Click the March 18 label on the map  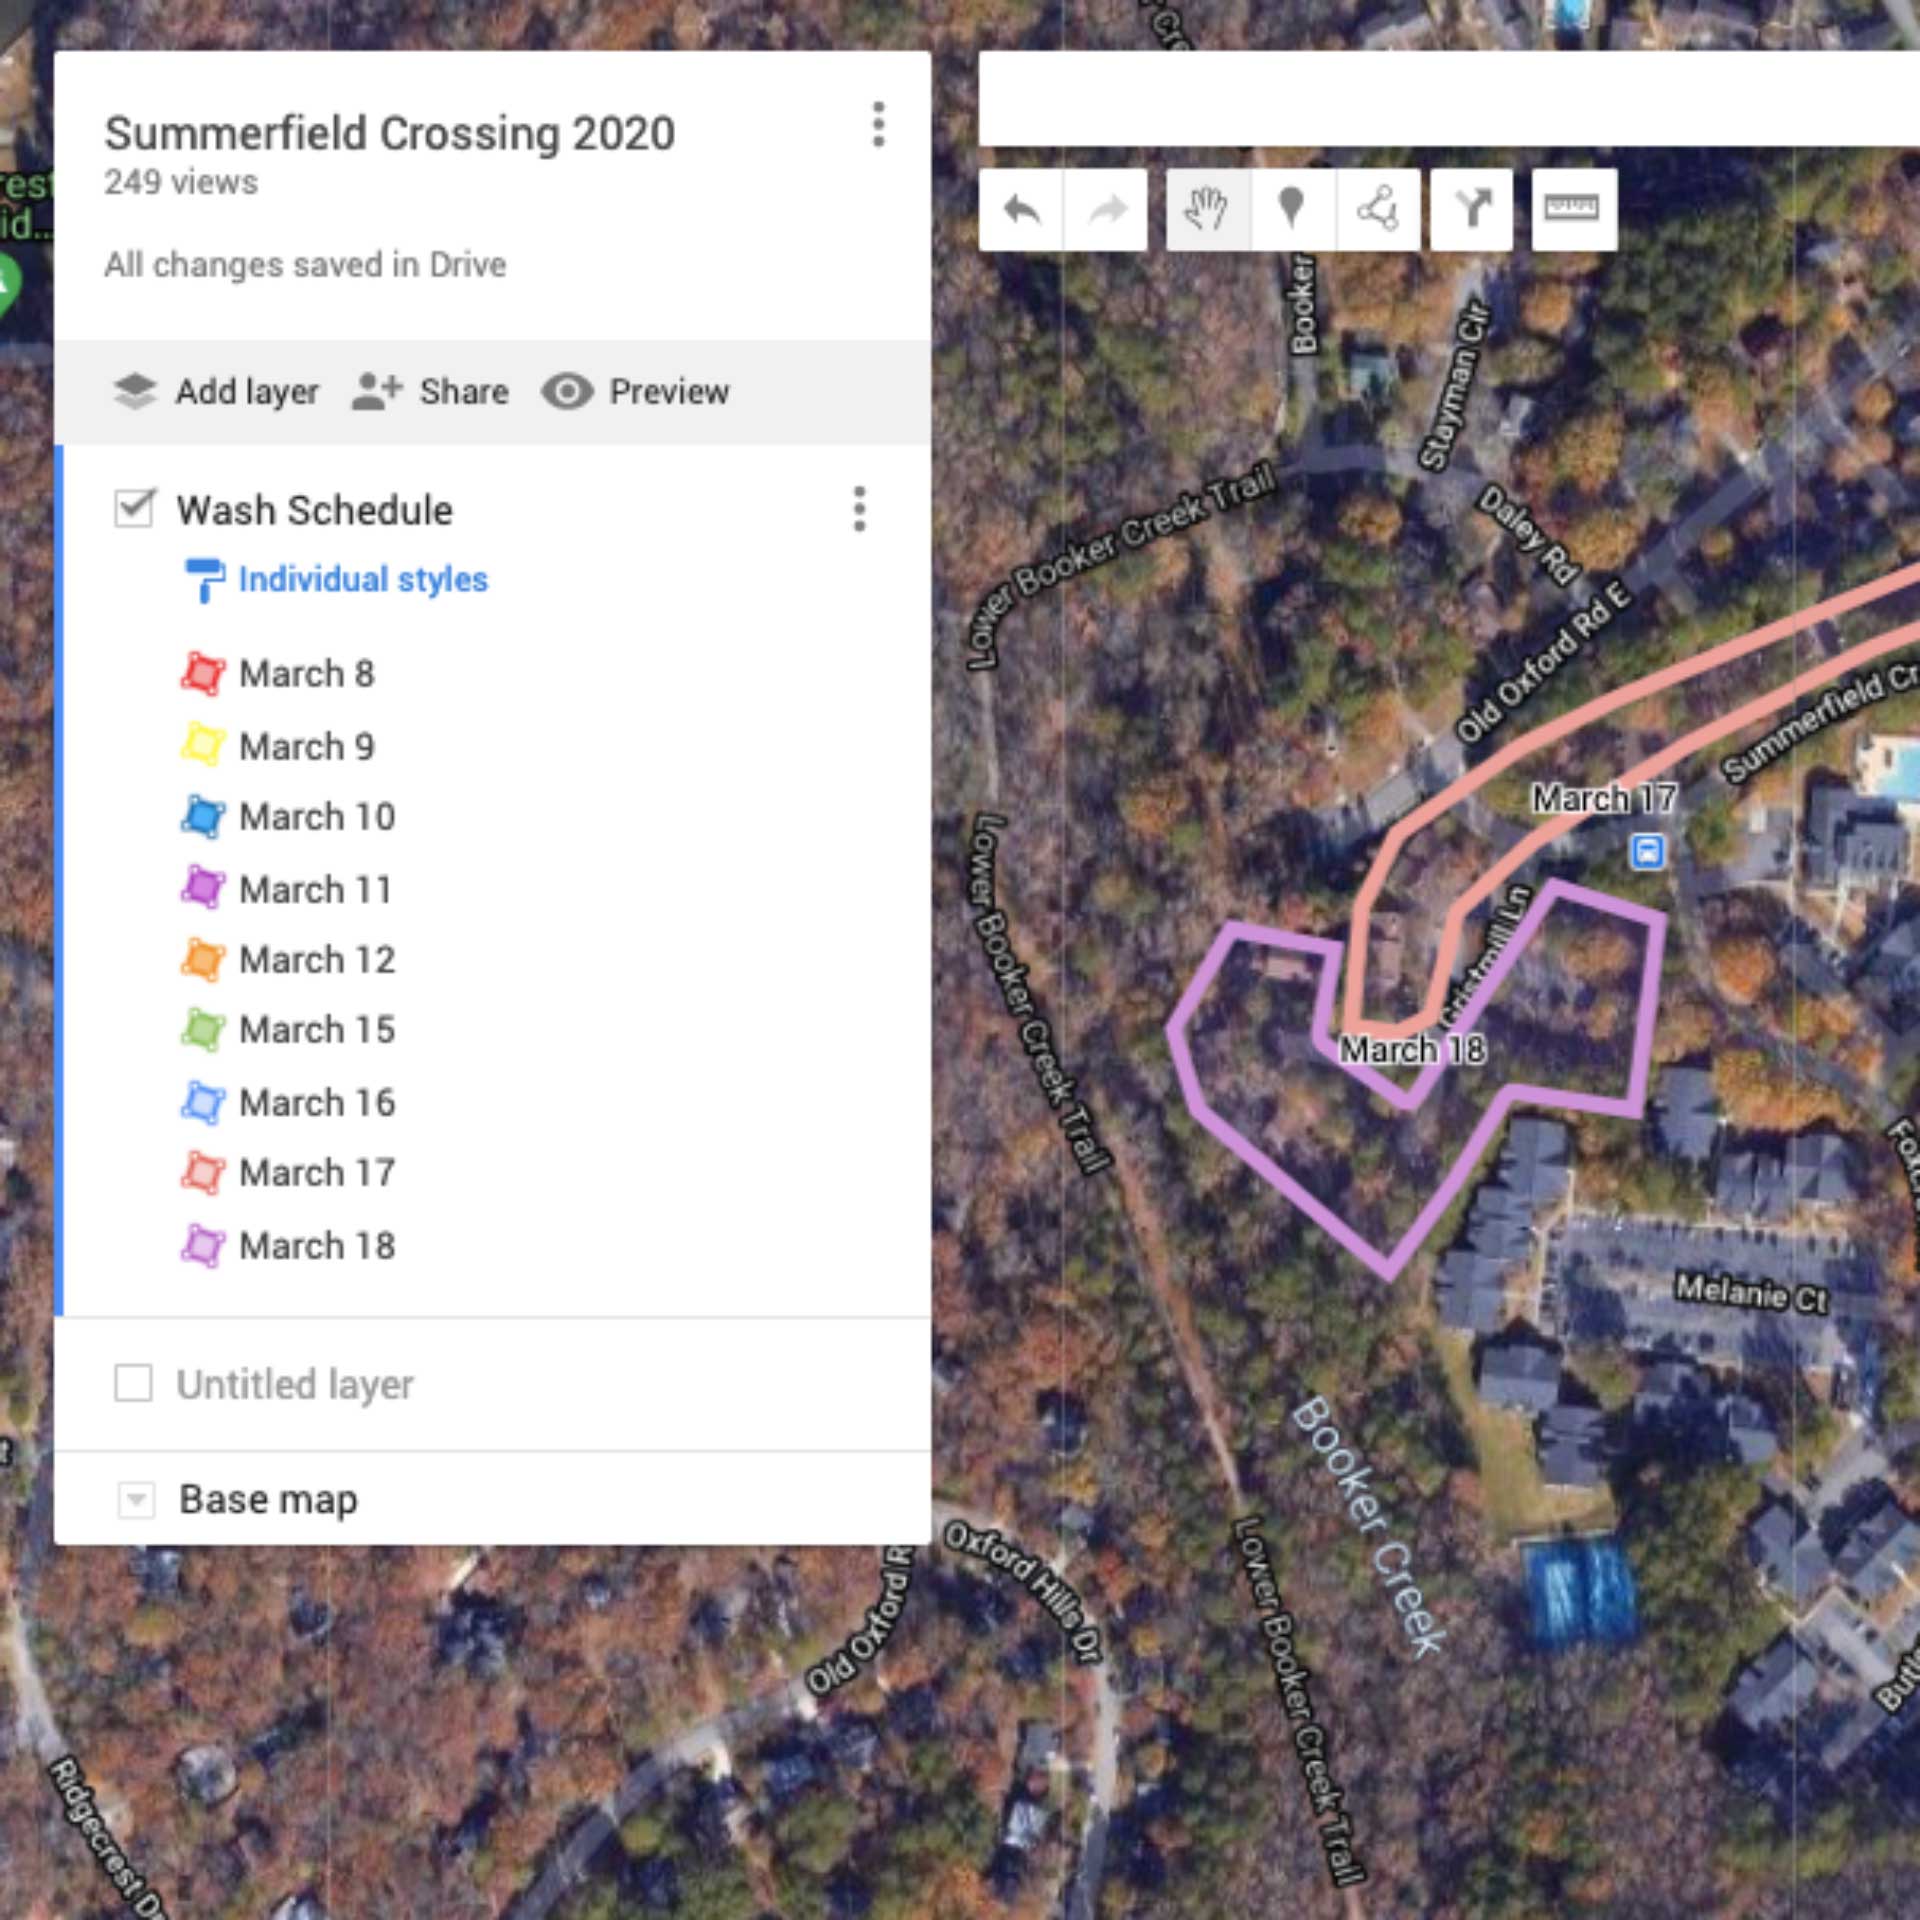coord(1412,1049)
